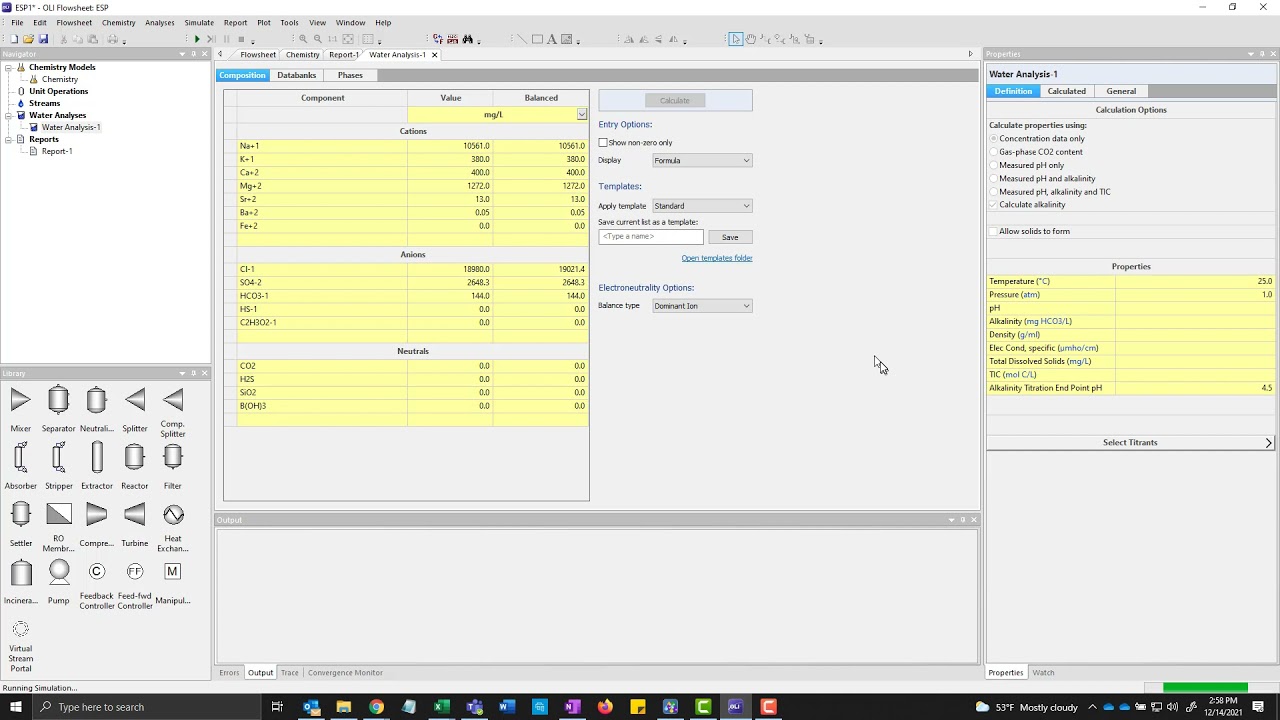1280x720 pixels.
Task: Switch to the Phases tab
Action: pos(350,76)
